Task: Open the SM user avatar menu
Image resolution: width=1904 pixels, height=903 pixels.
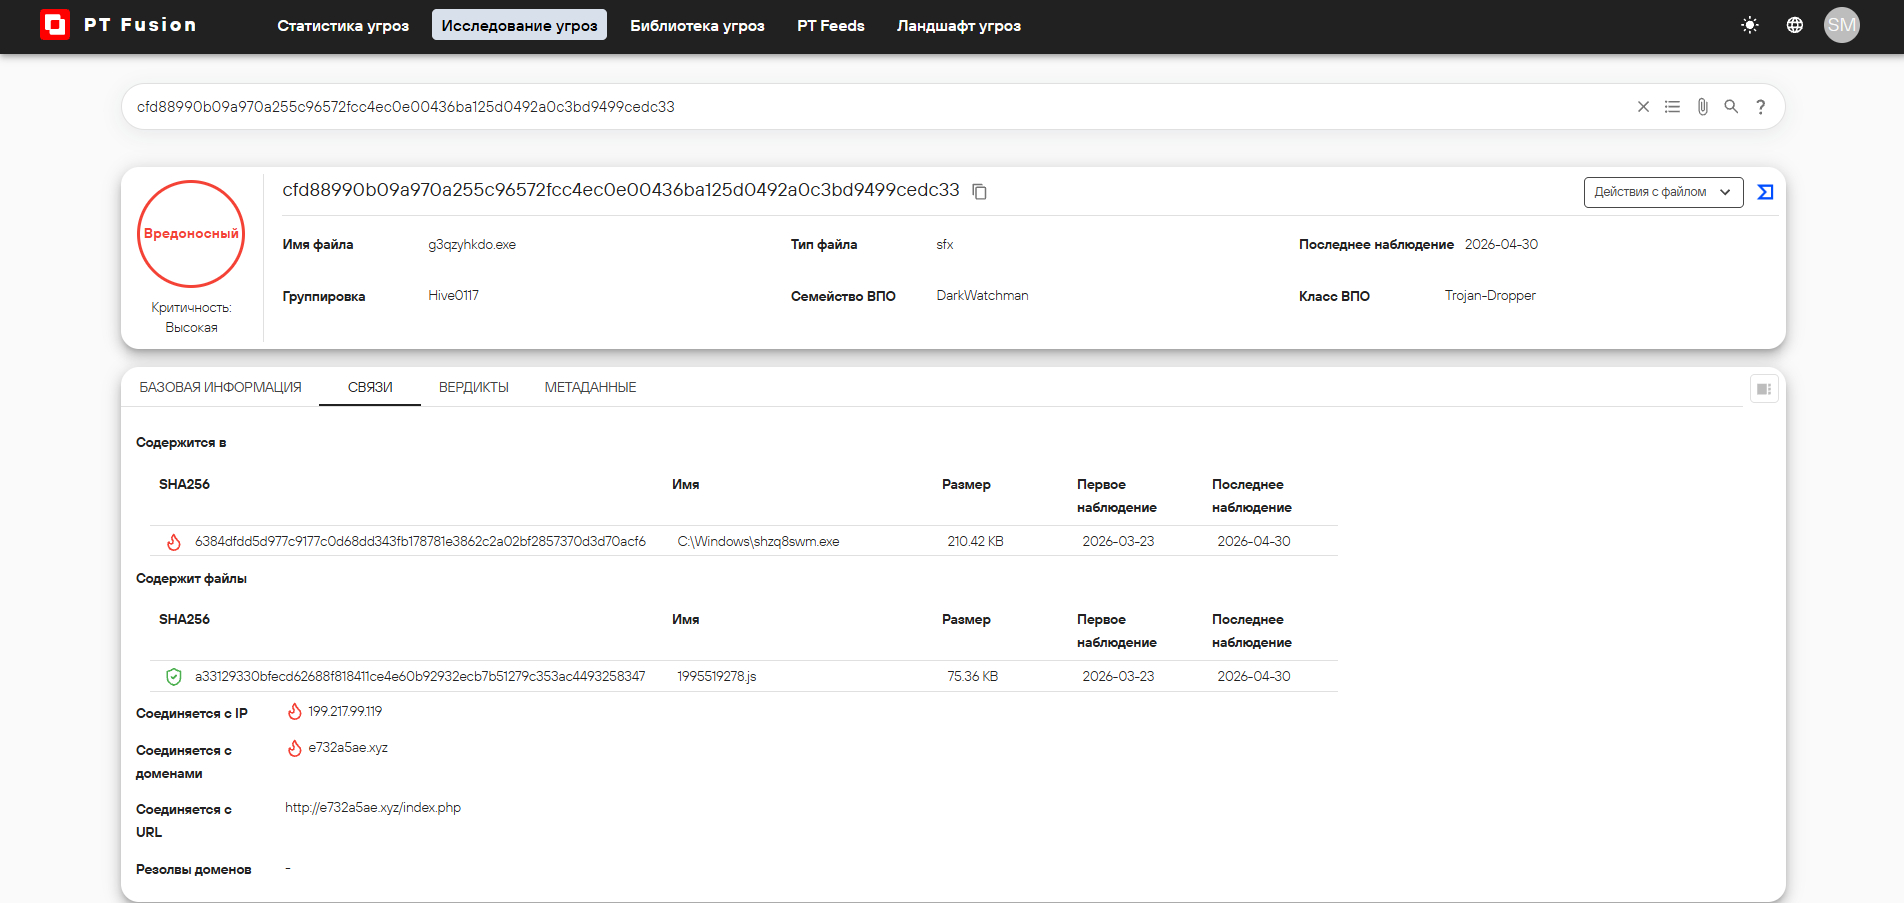Action: click(x=1841, y=25)
